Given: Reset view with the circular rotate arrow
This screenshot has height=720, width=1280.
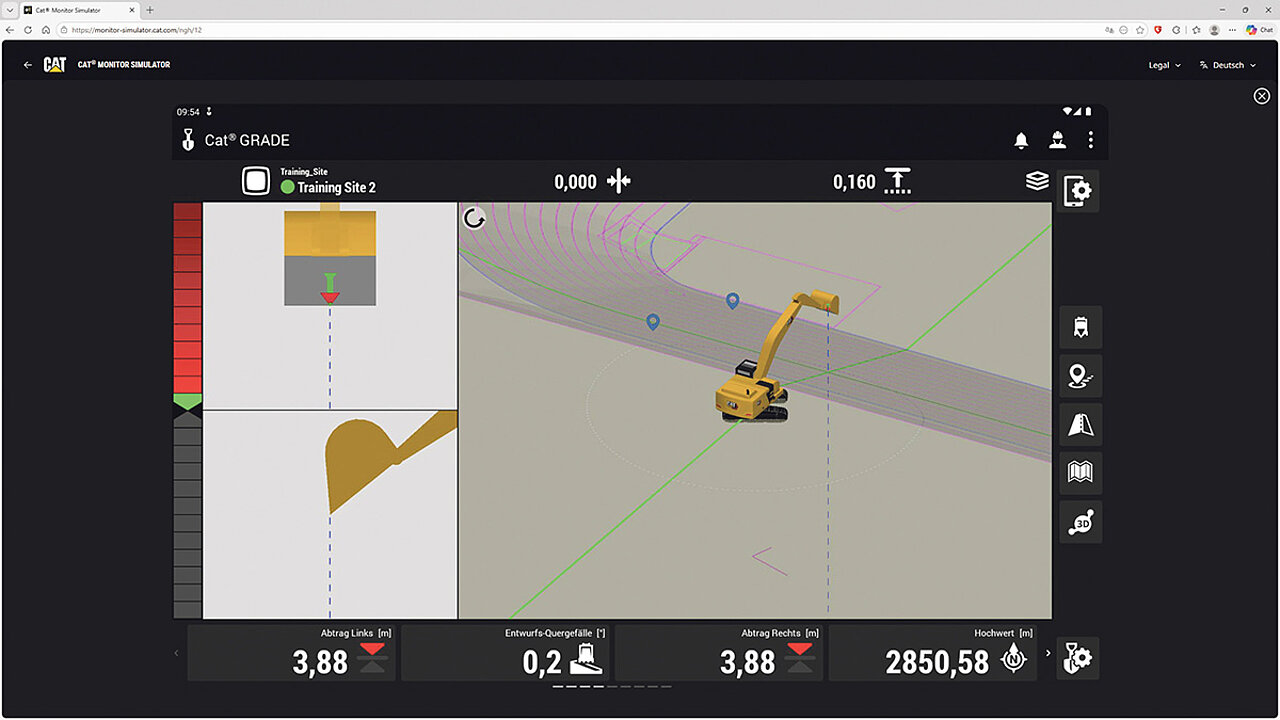Looking at the screenshot, I should tap(474, 218).
